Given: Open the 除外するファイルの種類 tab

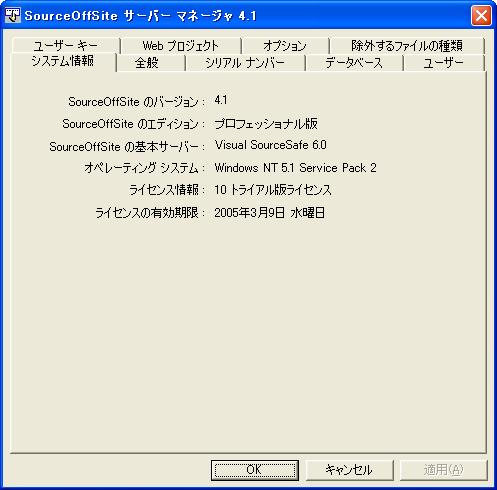Looking at the screenshot, I should pyautogui.click(x=407, y=46).
